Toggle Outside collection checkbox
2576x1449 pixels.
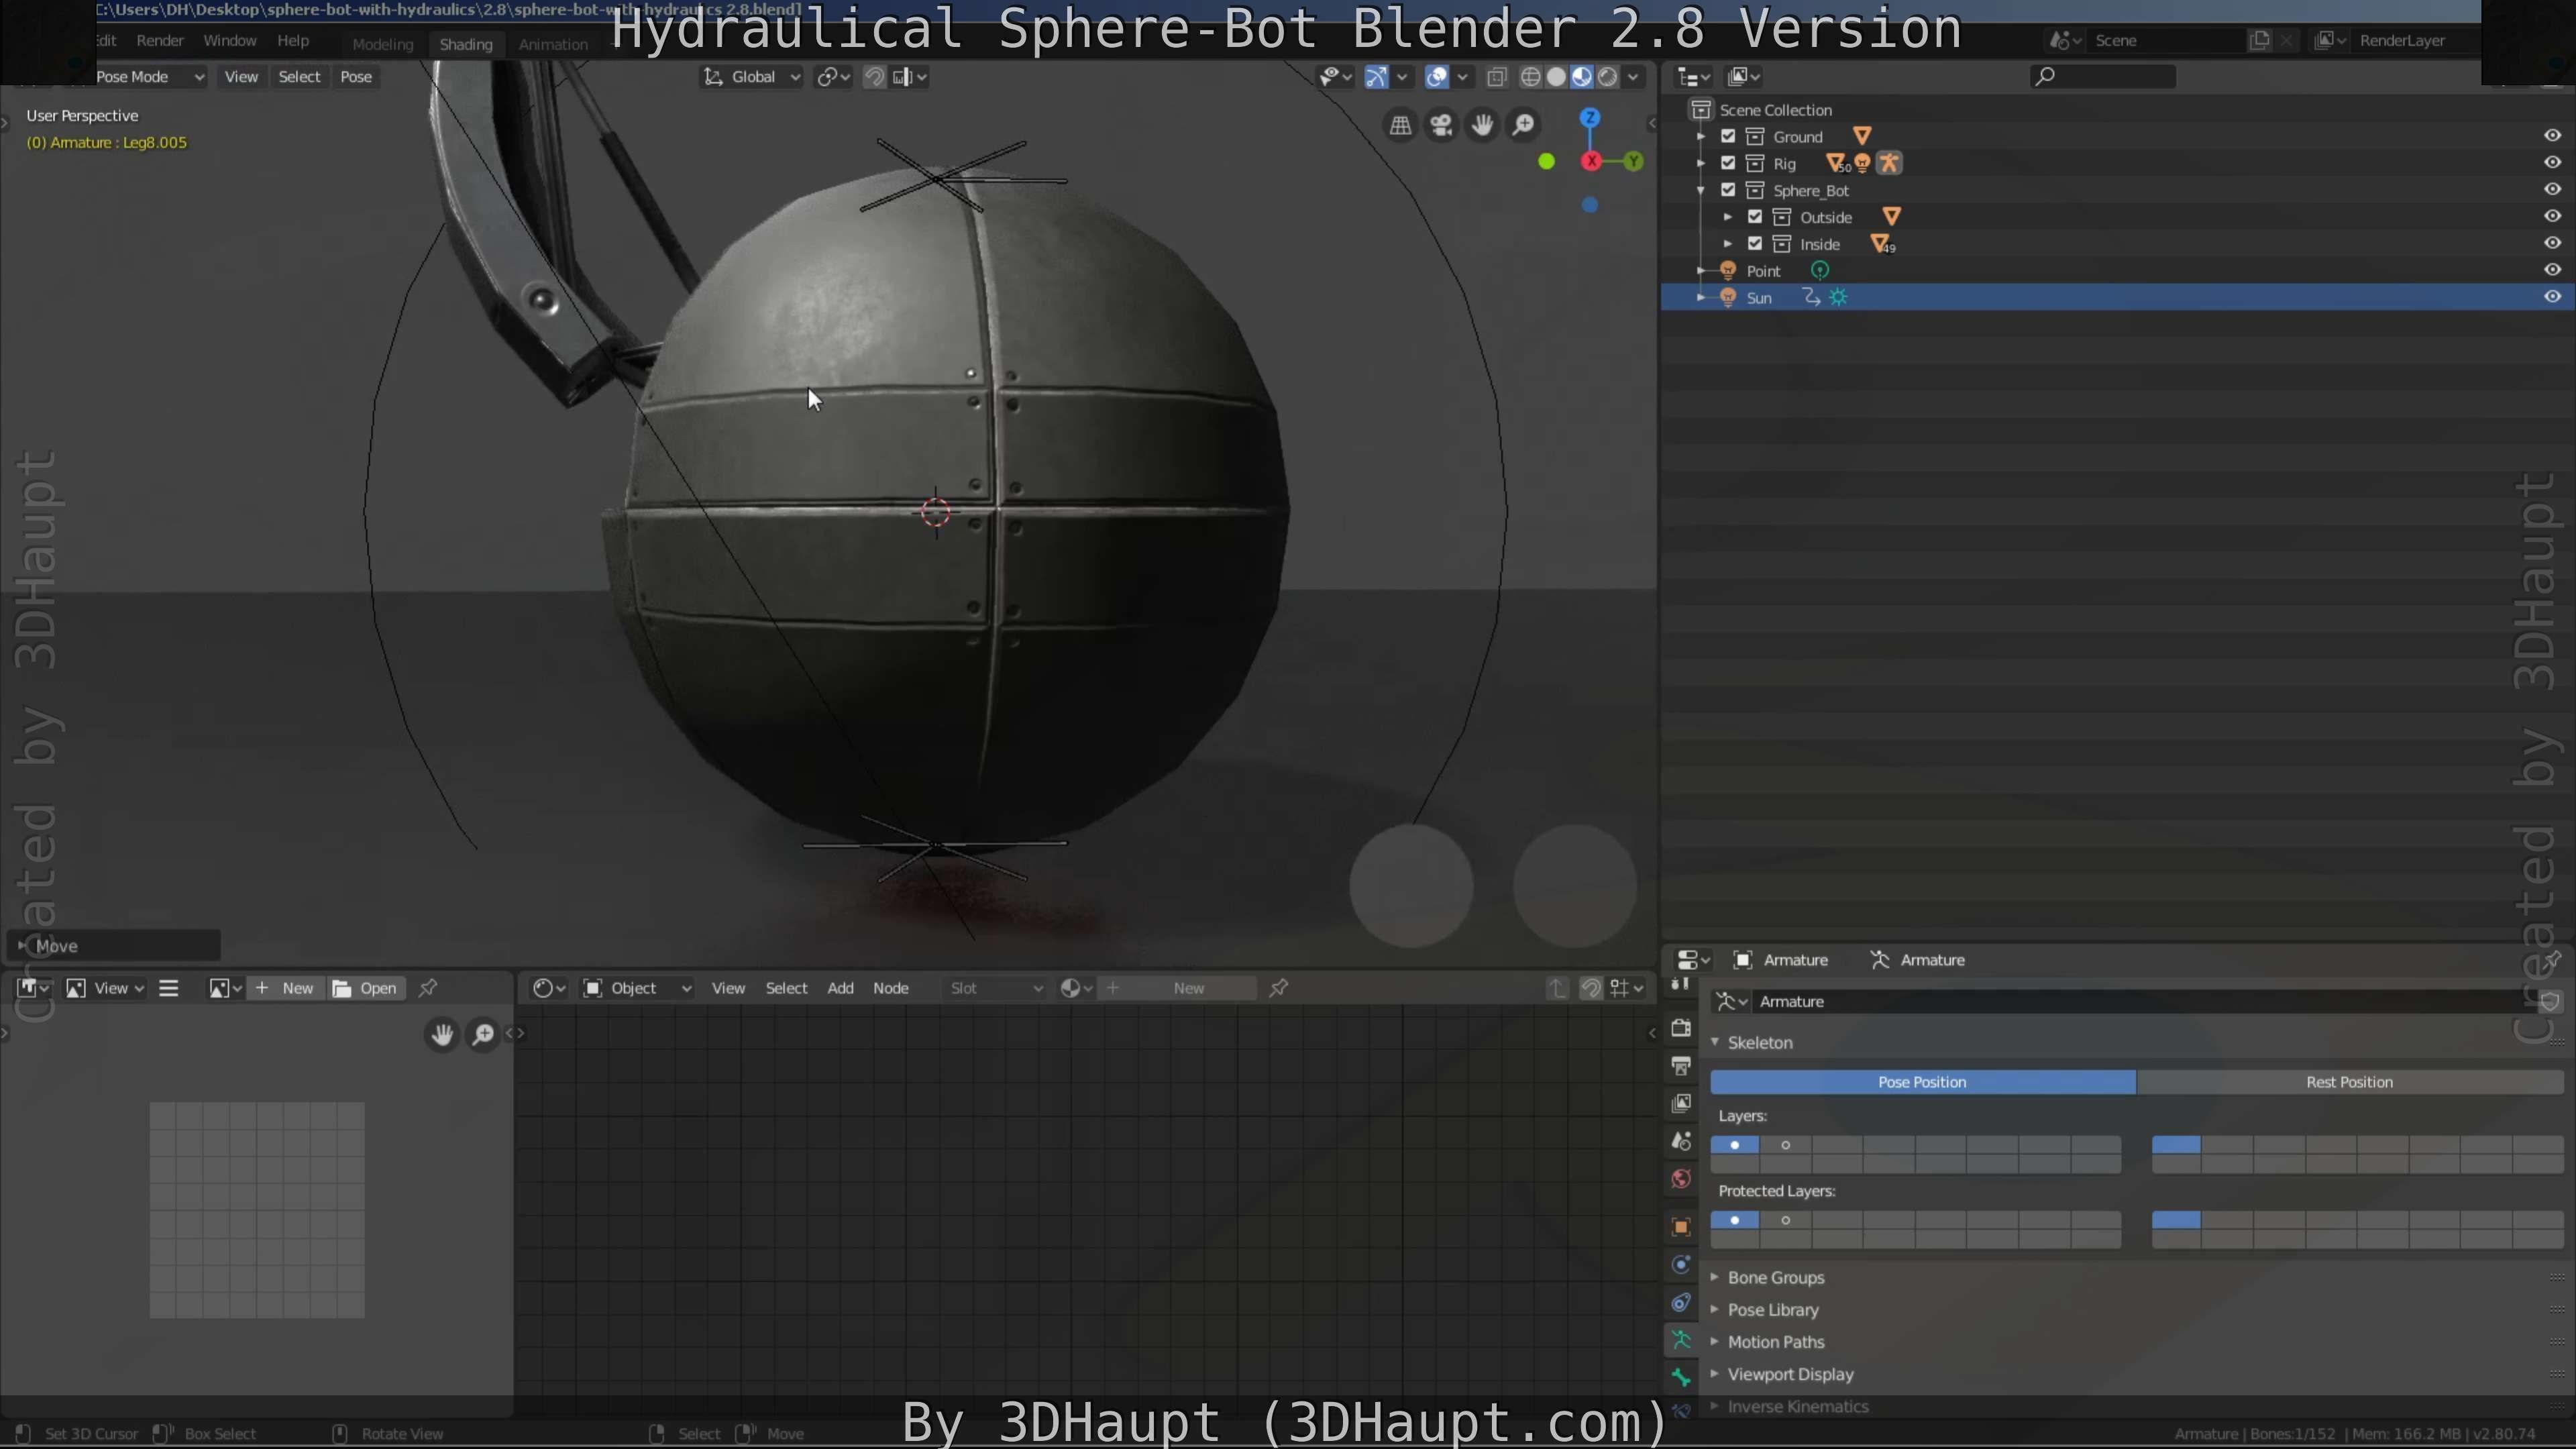point(1755,217)
